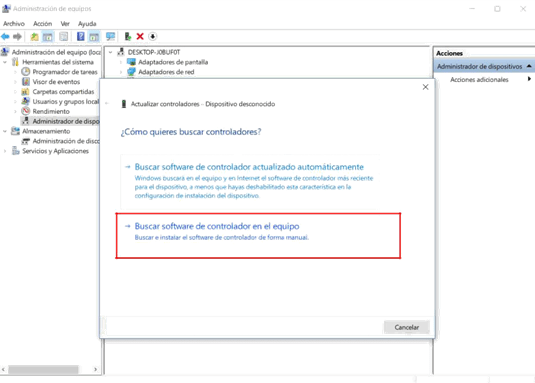Click the gray forward arrow in toolbar
The height and width of the screenshot is (383, 535).
point(17,36)
